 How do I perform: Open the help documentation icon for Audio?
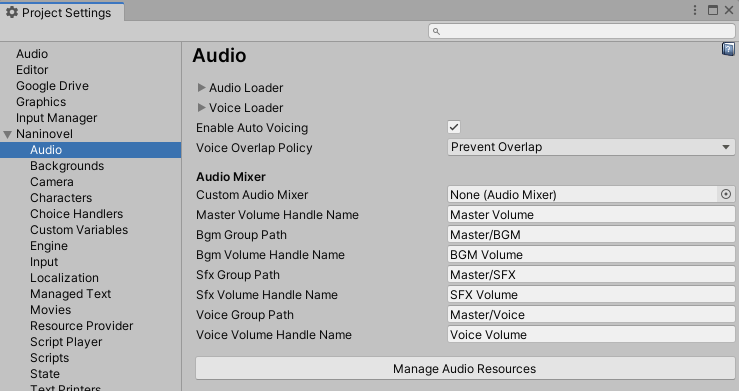pos(728,49)
